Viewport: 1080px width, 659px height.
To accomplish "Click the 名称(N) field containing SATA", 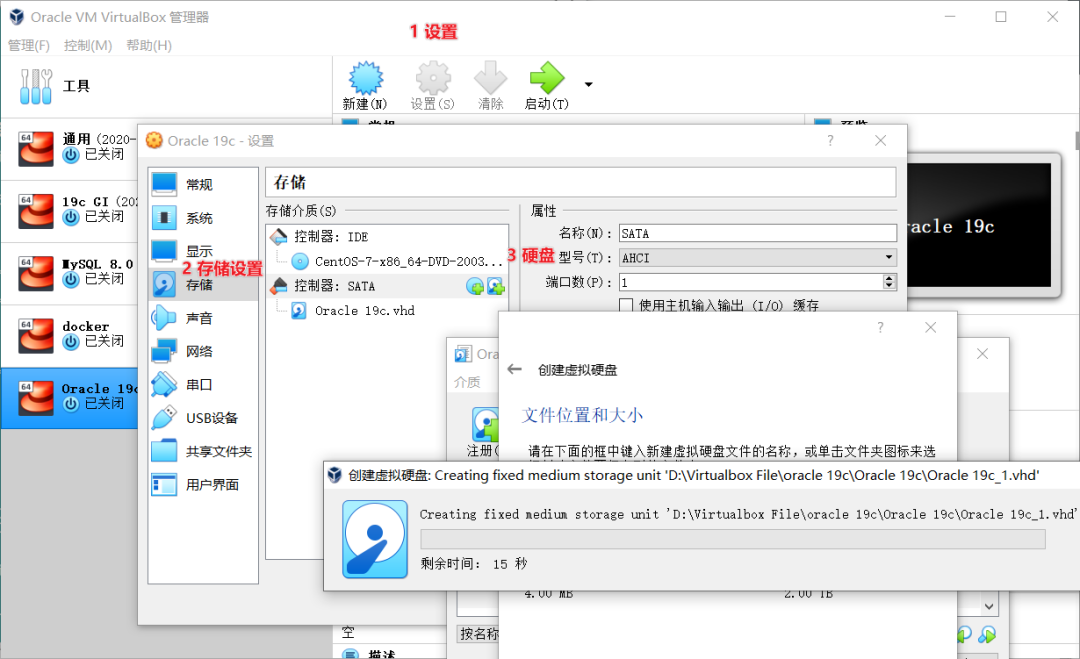I will [758, 233].
